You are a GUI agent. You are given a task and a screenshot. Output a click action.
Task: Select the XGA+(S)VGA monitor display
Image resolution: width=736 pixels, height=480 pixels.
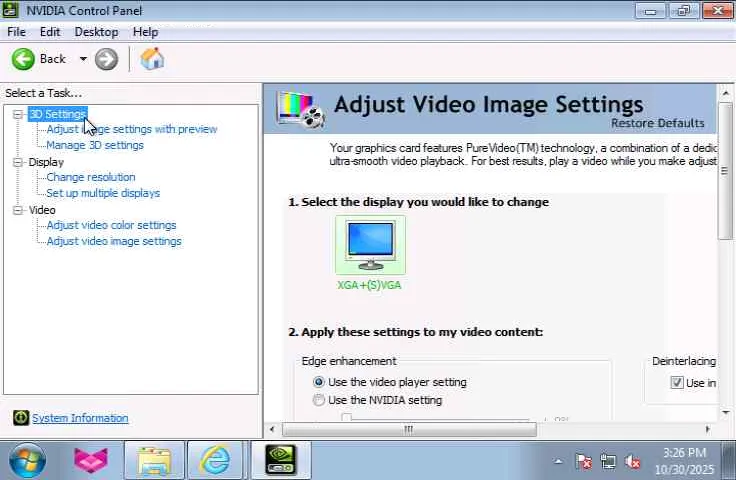[x=370, y=245]
